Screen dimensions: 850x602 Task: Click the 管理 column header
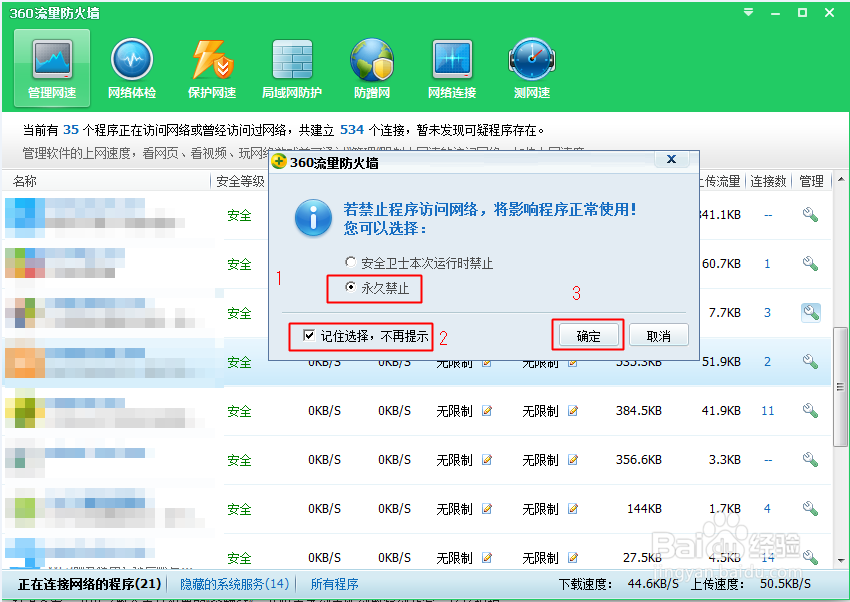coord(812,181)
